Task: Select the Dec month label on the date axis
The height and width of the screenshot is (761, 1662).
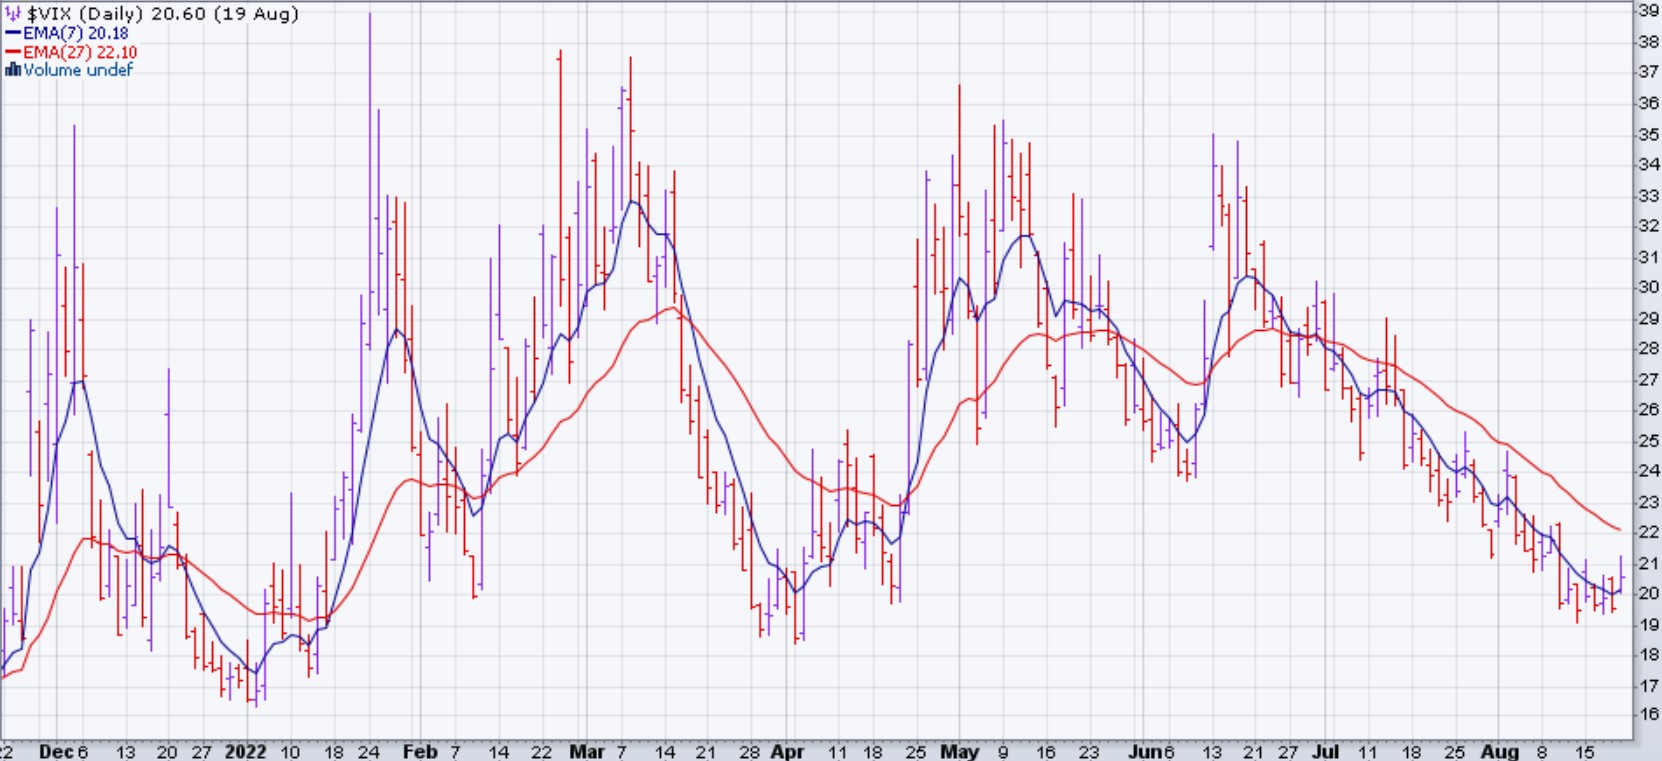Action: (x=55, y=751)
